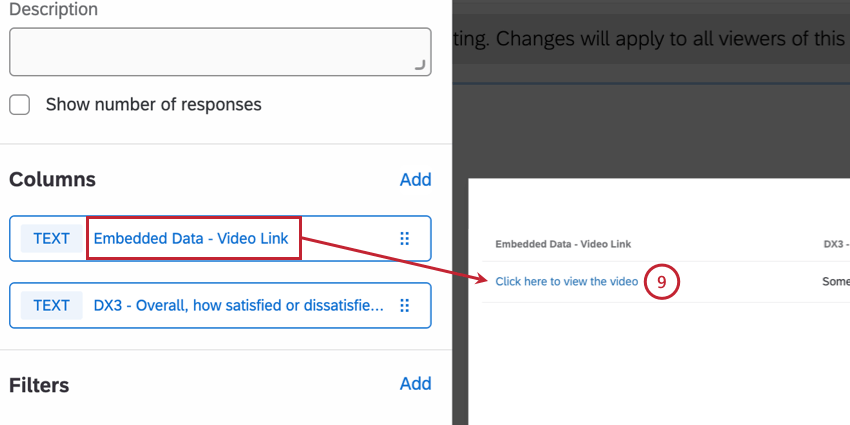Screen dimensions: 850x425
Task: Click the red circled number 9 marker
Action: click(x=661, y=282)
